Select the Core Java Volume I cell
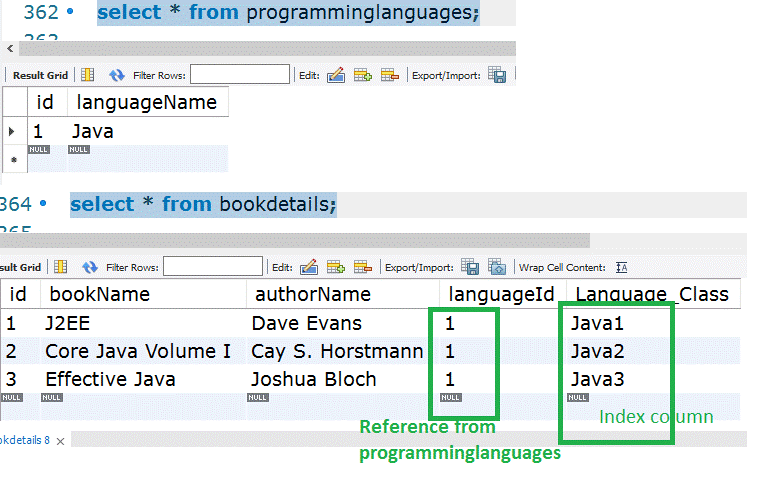The image size is (775, 488). pyautogui.click(x=143, y=352)
